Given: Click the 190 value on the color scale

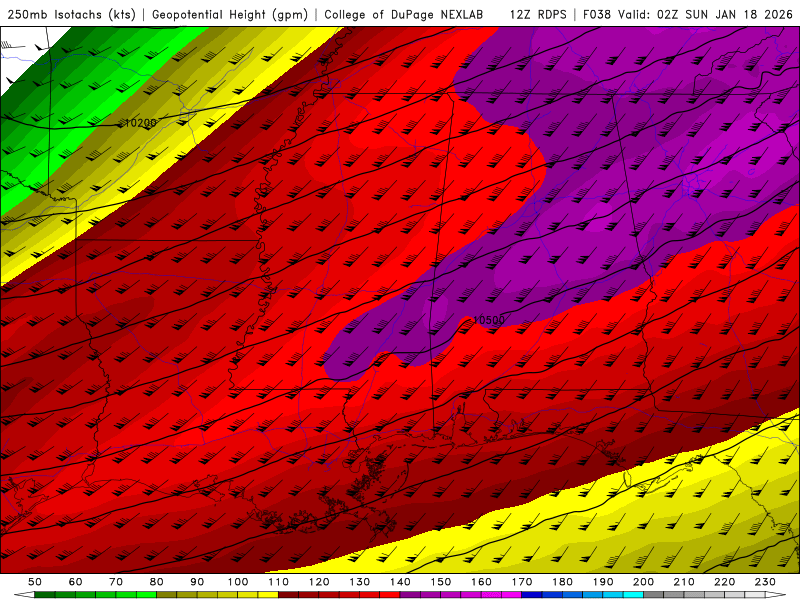Looking at the screenshot, I should click(x=603, y=582).
